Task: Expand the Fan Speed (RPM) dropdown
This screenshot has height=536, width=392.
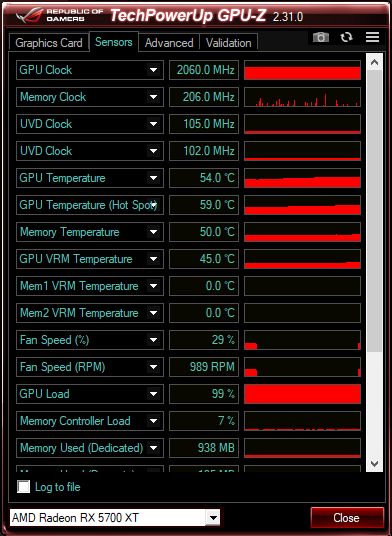Action: click(x=153, y=367)
